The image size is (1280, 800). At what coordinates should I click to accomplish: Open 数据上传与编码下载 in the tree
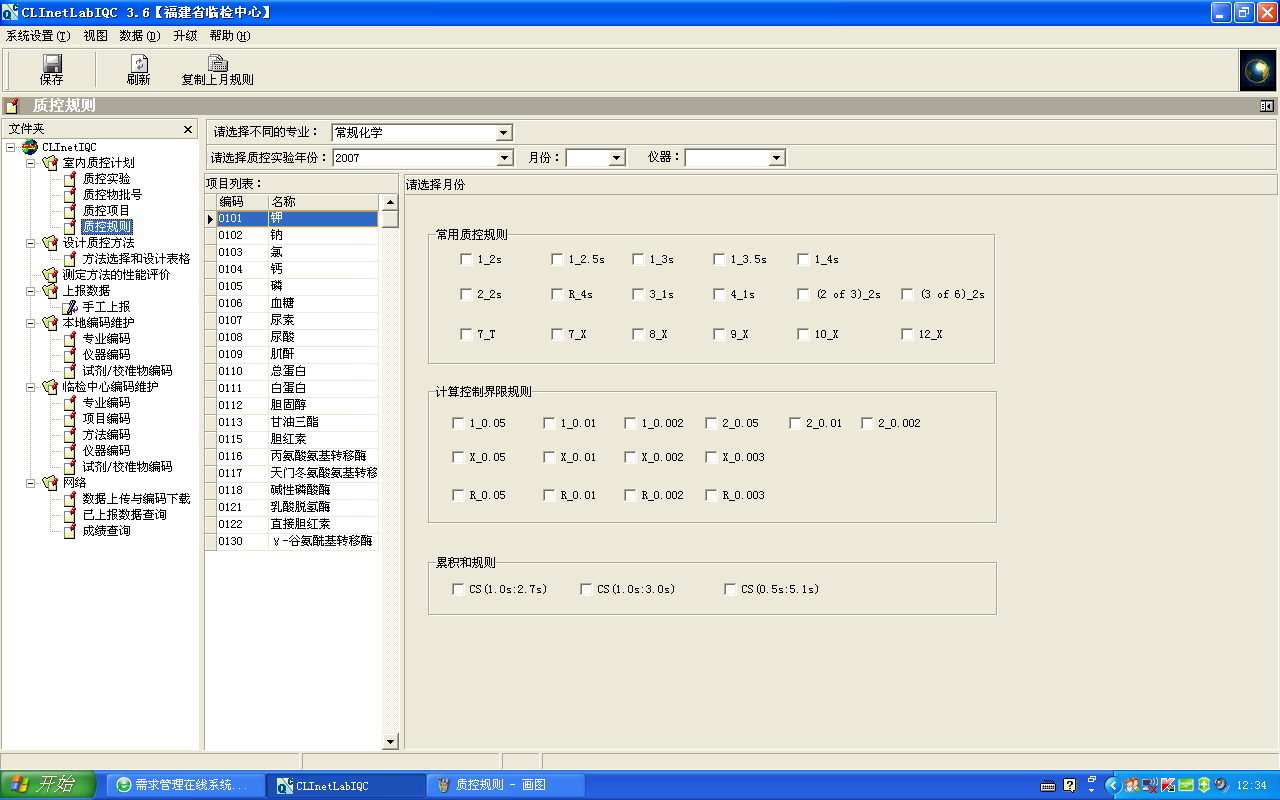136,499
